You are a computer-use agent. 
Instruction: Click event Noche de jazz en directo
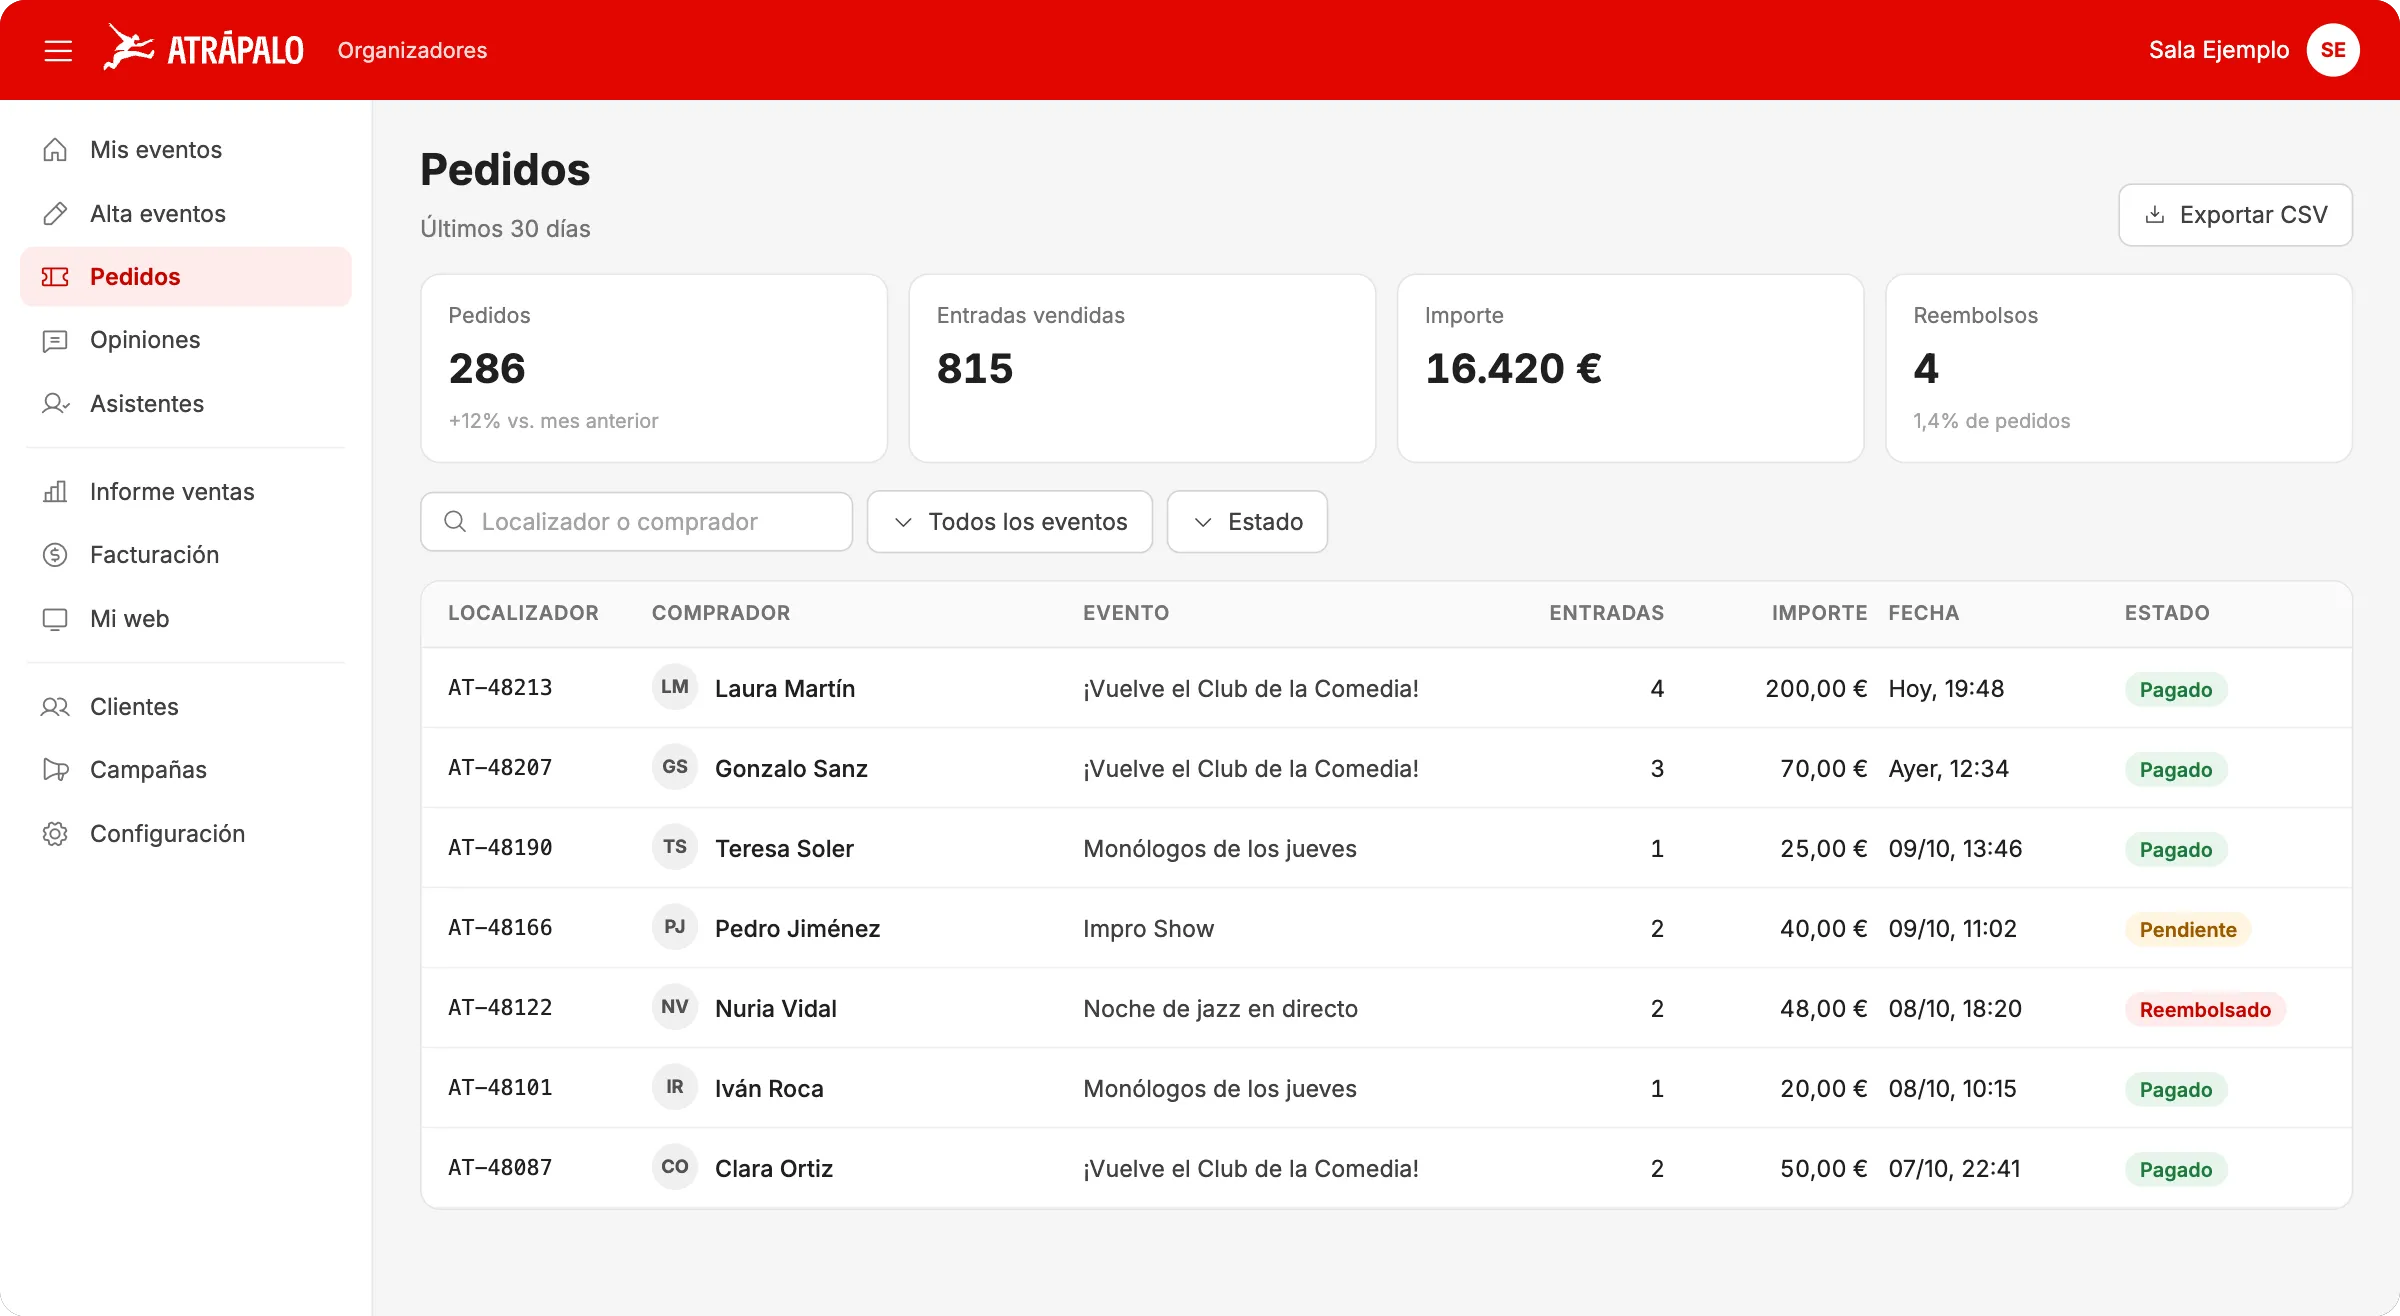point(1220,1009)
